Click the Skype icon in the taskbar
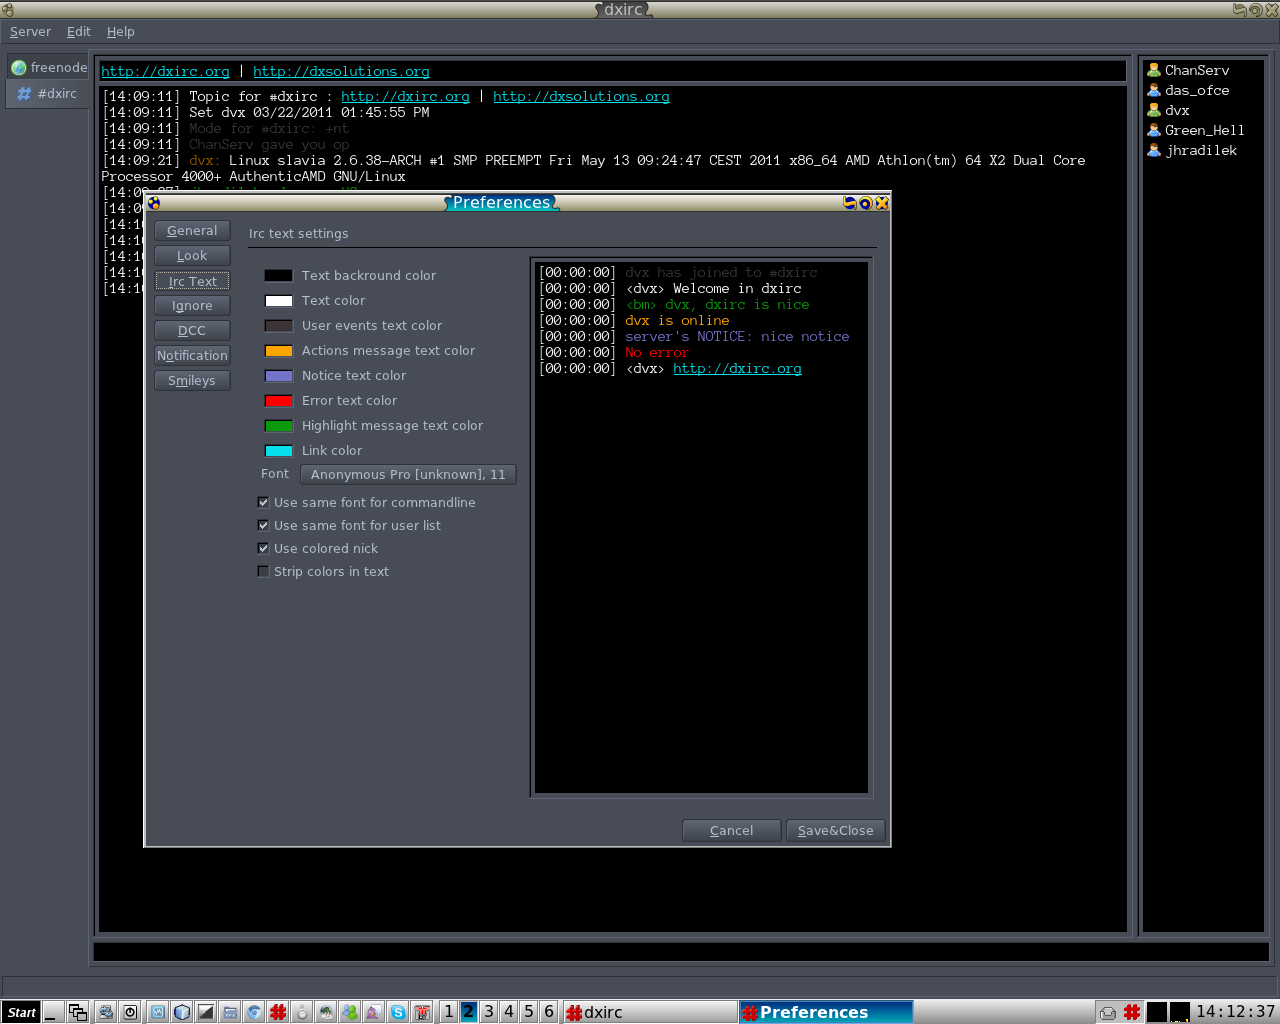1280x1024 pixels. click(398, 1012)
